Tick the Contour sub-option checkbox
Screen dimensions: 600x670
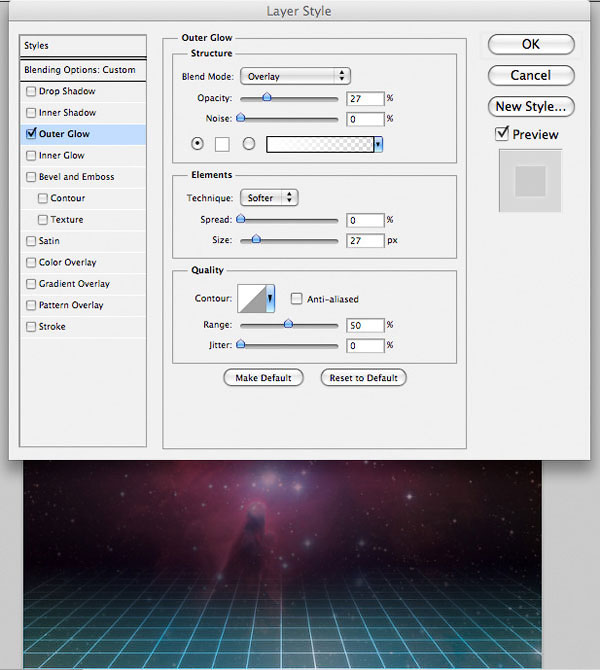[42, 198]
